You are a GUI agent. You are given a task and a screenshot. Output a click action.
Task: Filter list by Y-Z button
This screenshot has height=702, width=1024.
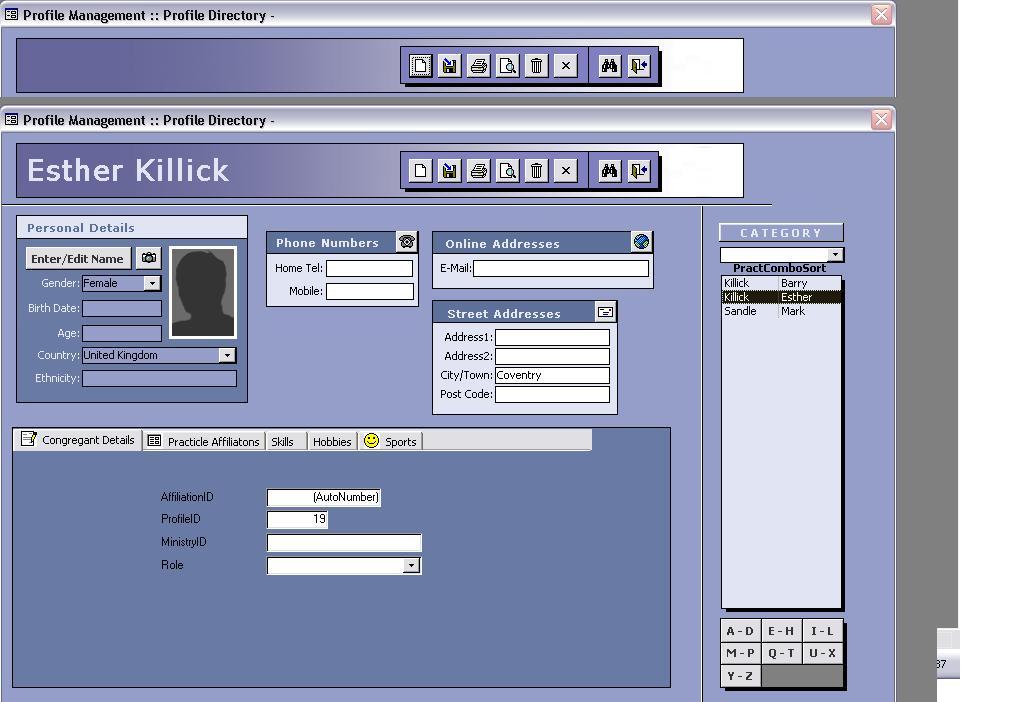[x=741, y=676]
